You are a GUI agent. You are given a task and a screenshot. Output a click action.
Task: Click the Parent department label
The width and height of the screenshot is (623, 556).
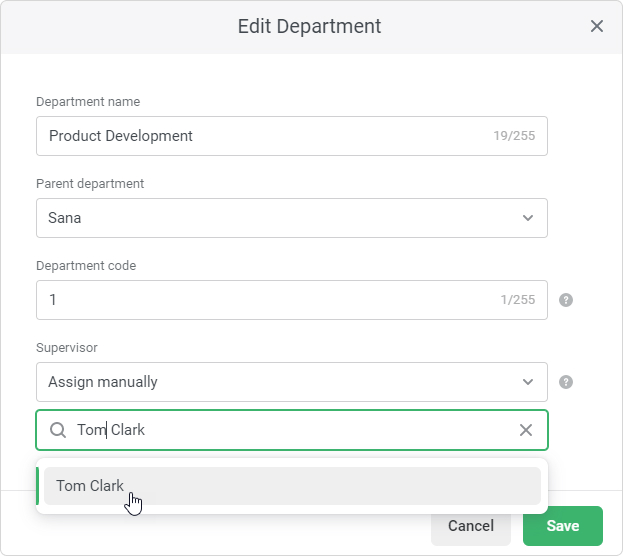pyautogui.click(x=90, y=184)
